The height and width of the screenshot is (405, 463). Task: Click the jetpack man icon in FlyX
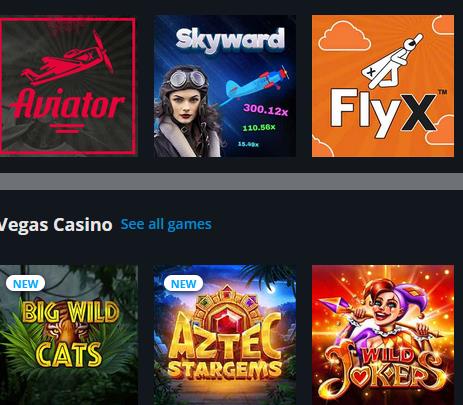point(392,62)
